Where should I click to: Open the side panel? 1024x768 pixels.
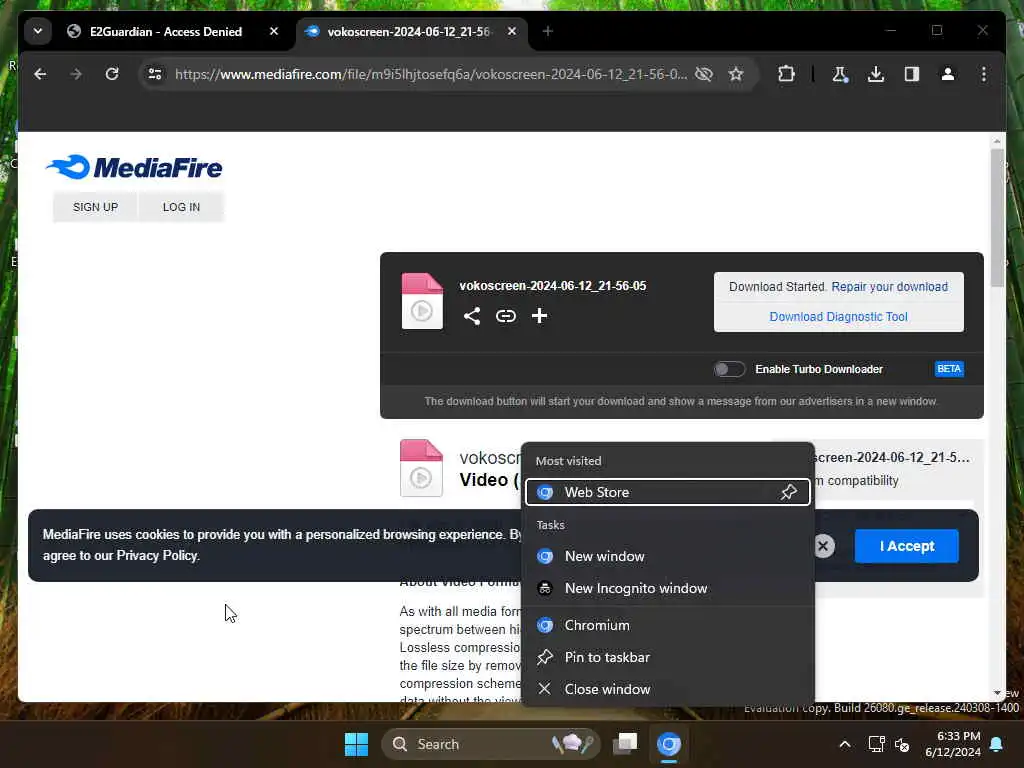click(x=912, y=74)
